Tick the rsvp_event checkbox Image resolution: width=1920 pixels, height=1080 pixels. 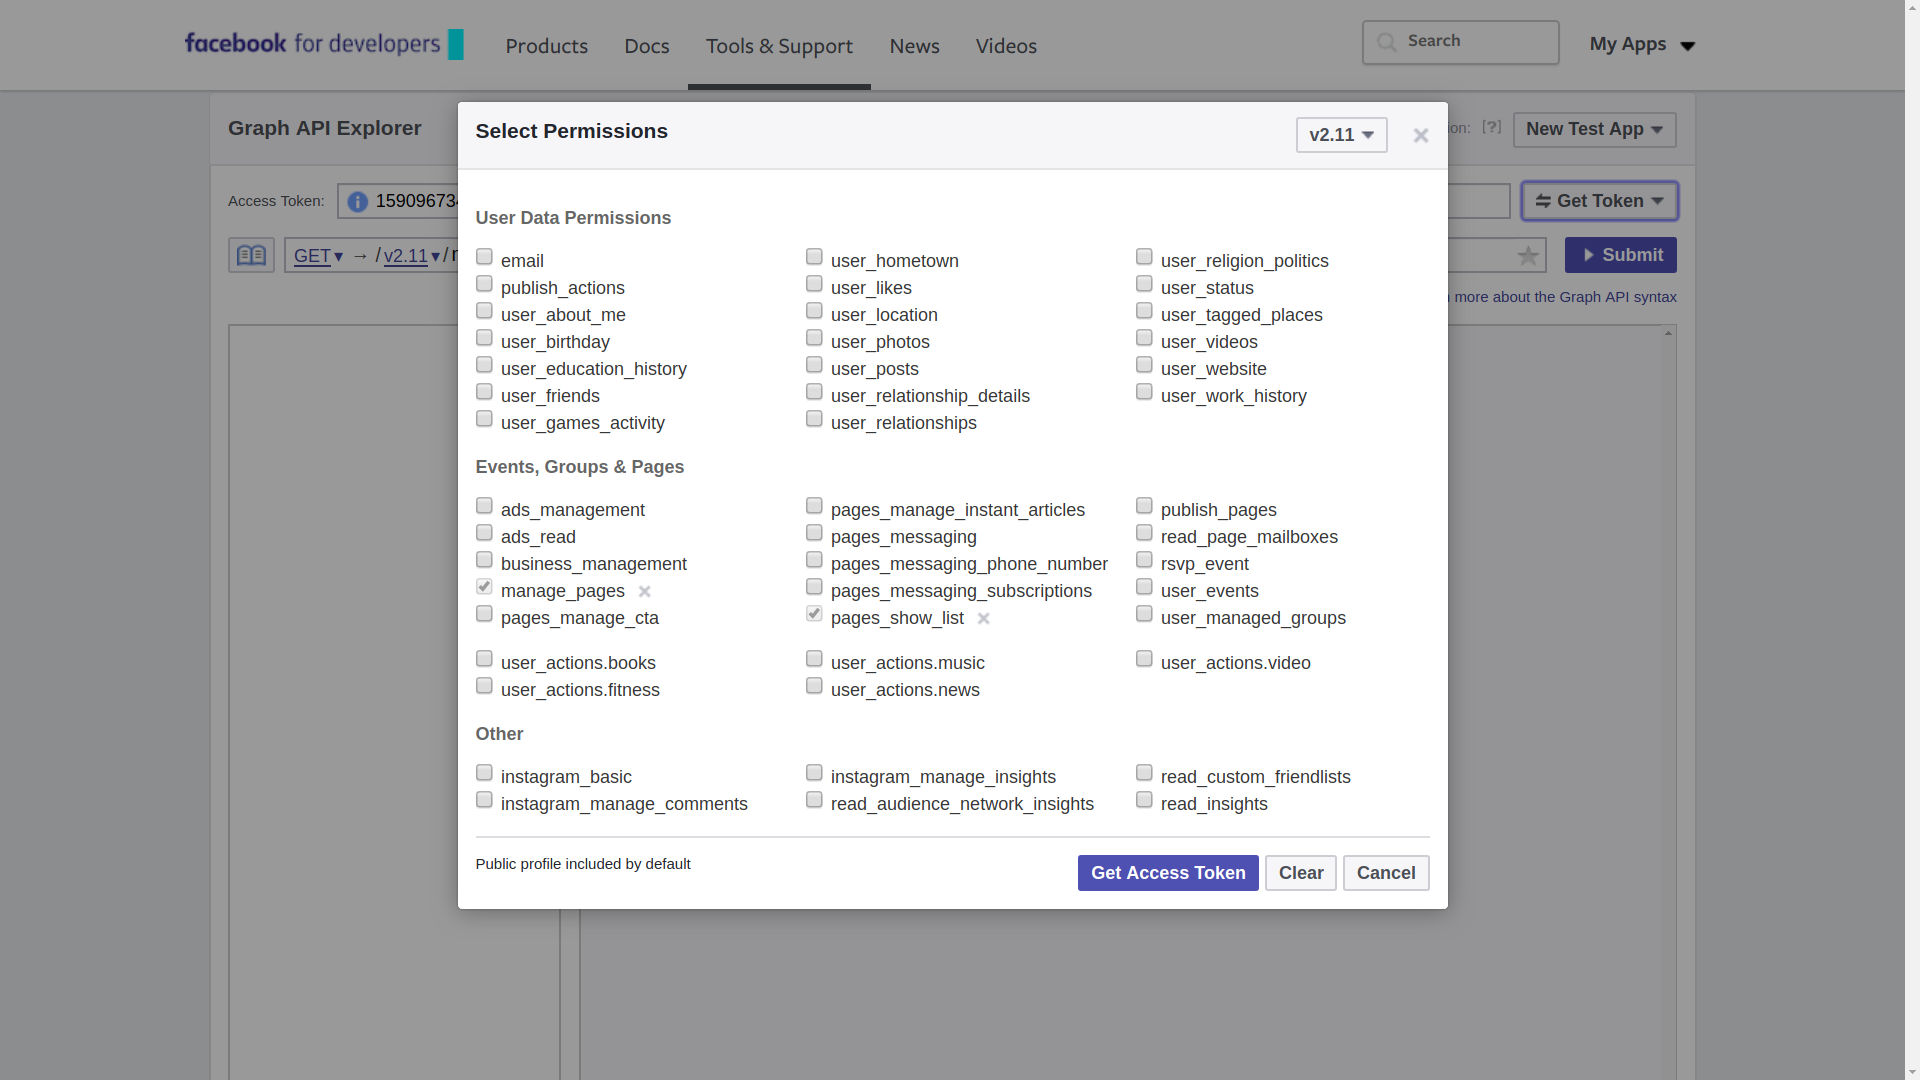pos(1144,560)
